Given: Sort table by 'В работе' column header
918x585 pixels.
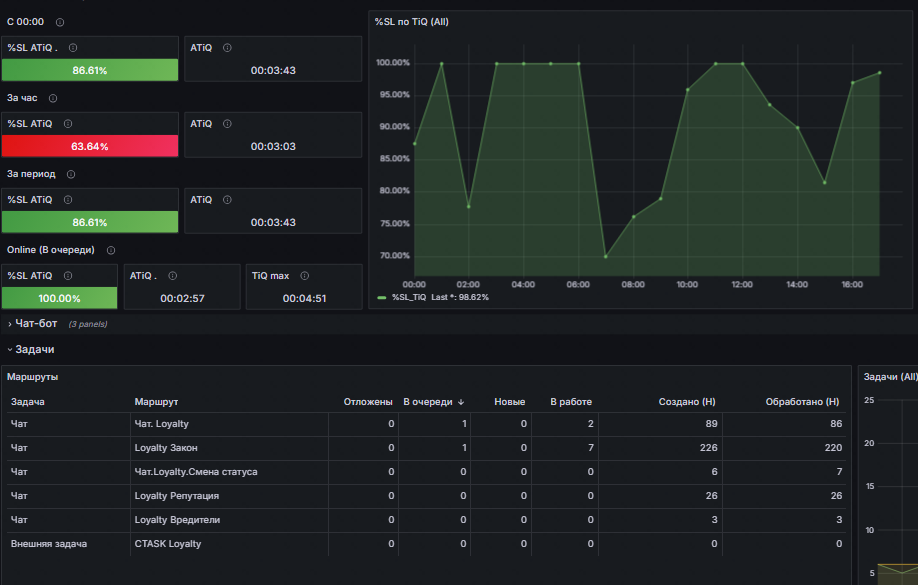Looking at the screenshot, I should point(571,402).
